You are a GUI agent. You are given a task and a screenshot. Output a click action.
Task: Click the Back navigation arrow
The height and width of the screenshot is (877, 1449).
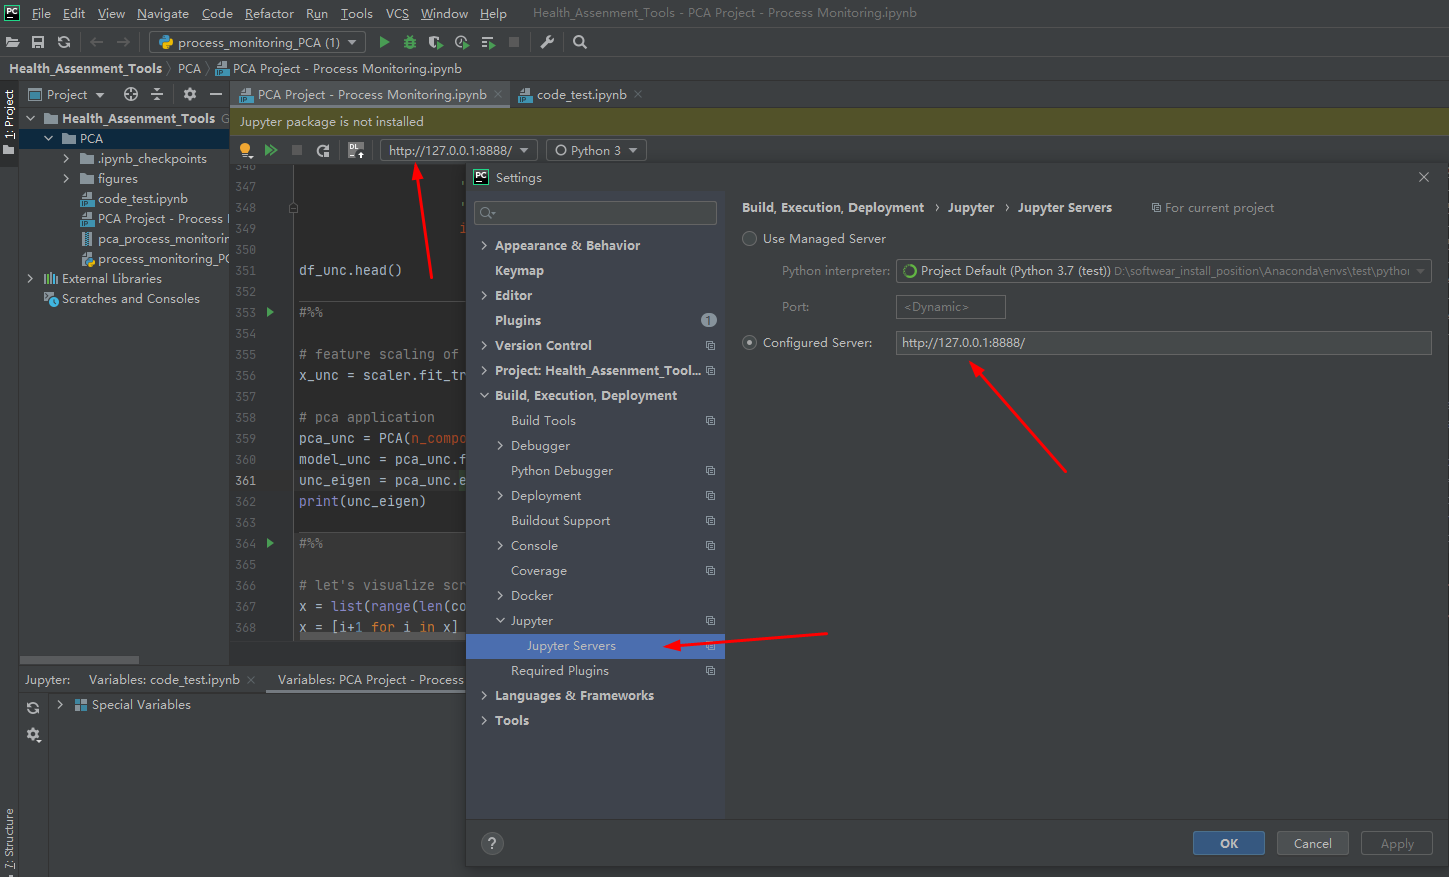tap(97, 42)
